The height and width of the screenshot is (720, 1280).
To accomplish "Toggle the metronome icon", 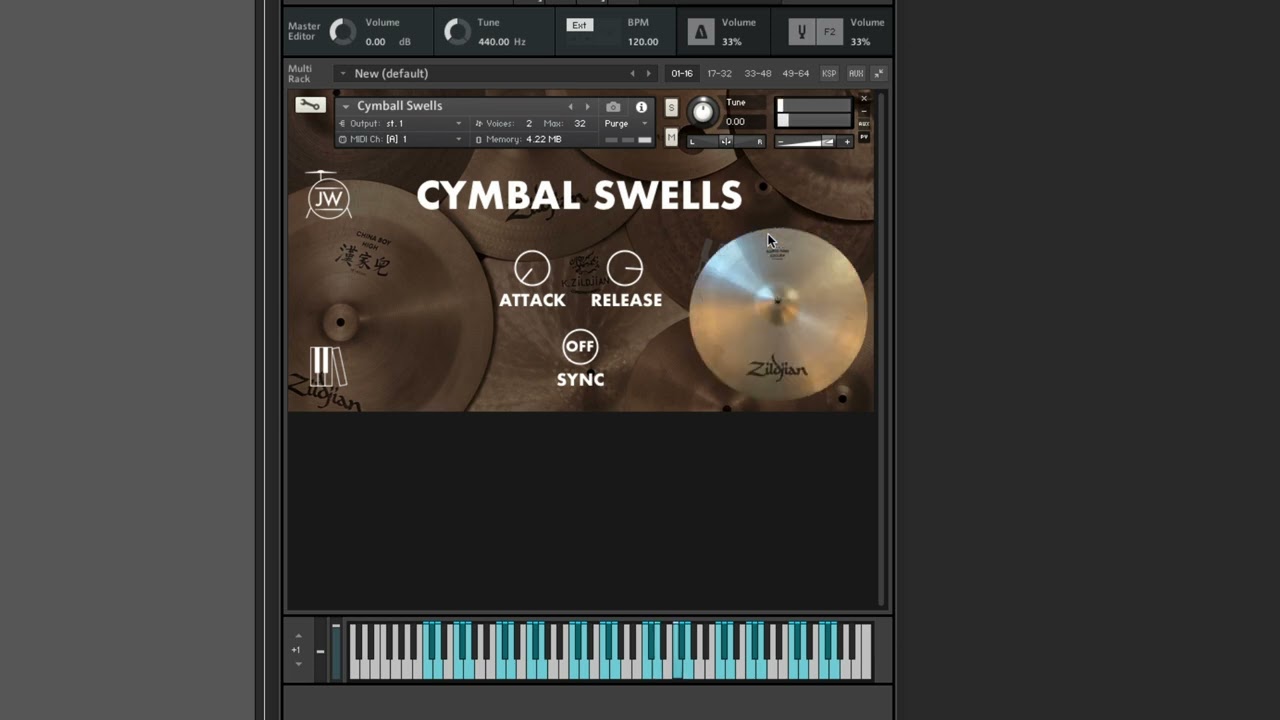I will click(x=701, y=32).
